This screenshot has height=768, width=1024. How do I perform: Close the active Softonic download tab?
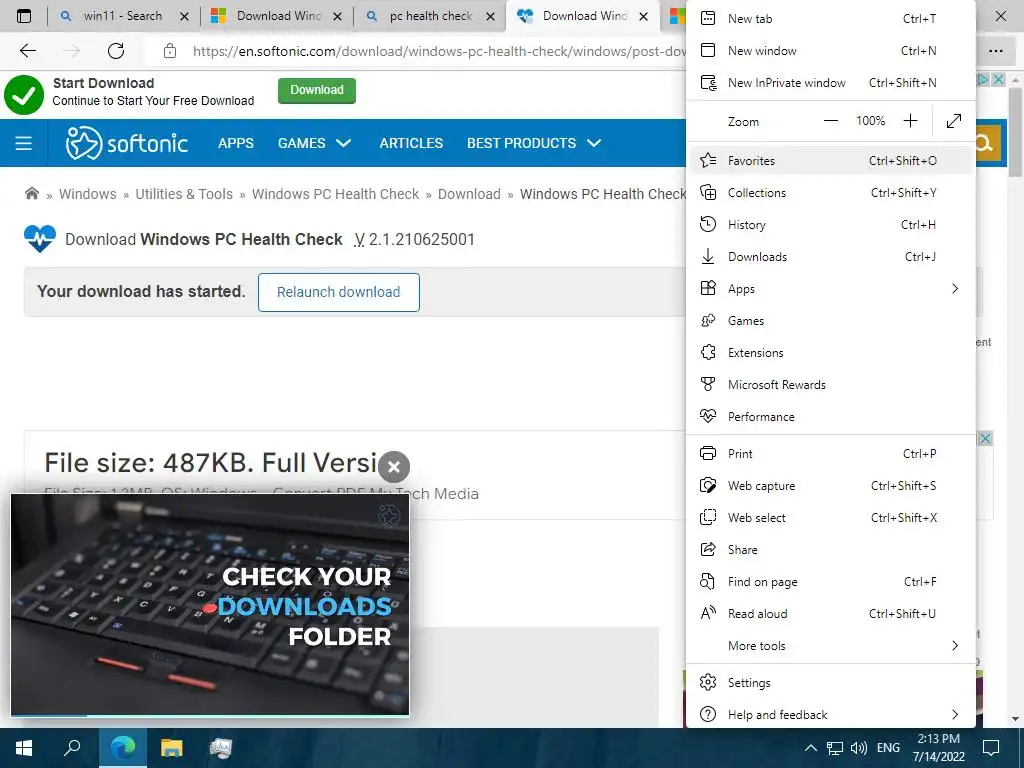[x=644, y=17]
